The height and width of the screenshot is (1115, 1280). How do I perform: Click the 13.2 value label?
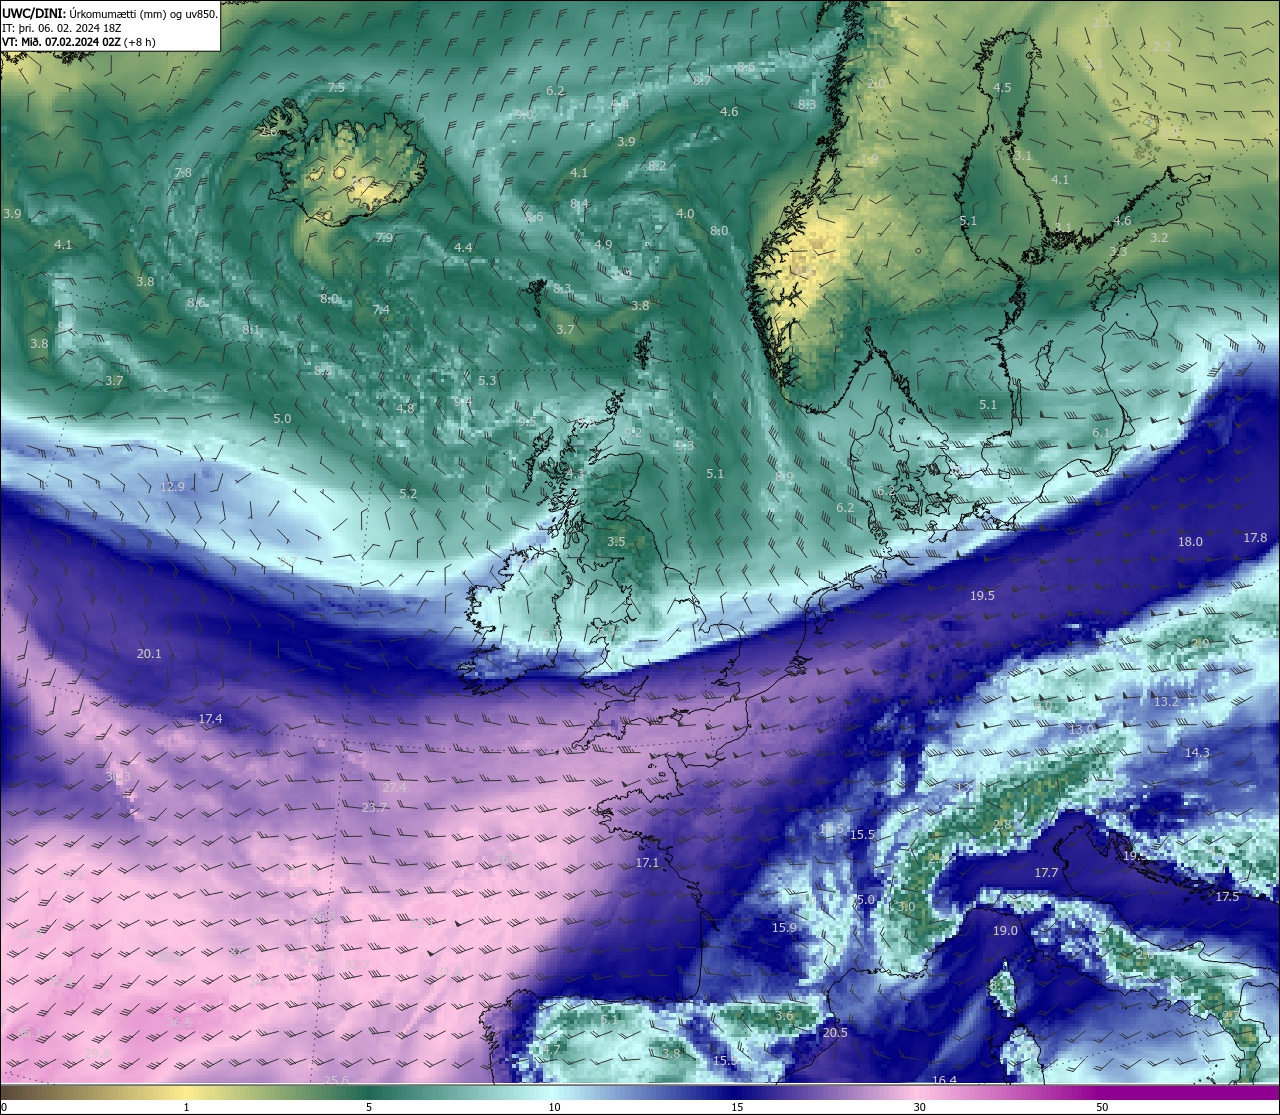pos(1166,702)
